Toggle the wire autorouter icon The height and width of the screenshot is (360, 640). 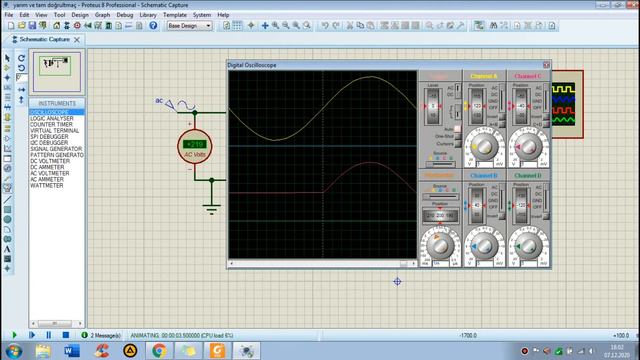click(479, 26)
